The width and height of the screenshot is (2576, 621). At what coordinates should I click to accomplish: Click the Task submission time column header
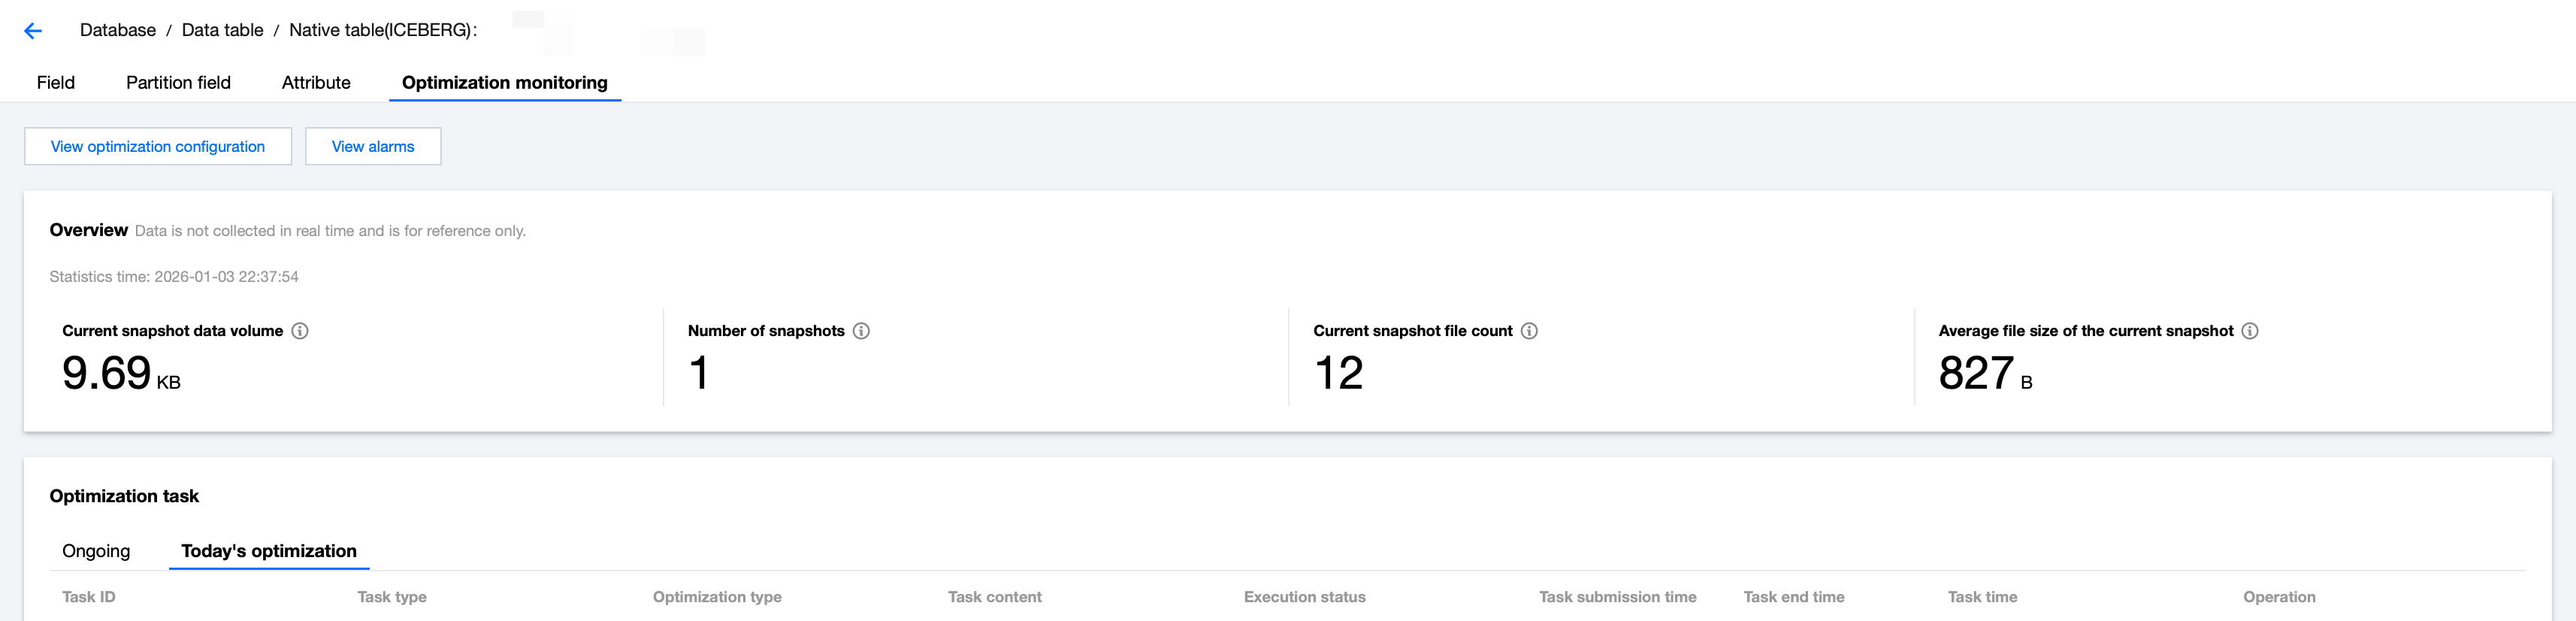pyautogui.click(x=1617, y=597)
